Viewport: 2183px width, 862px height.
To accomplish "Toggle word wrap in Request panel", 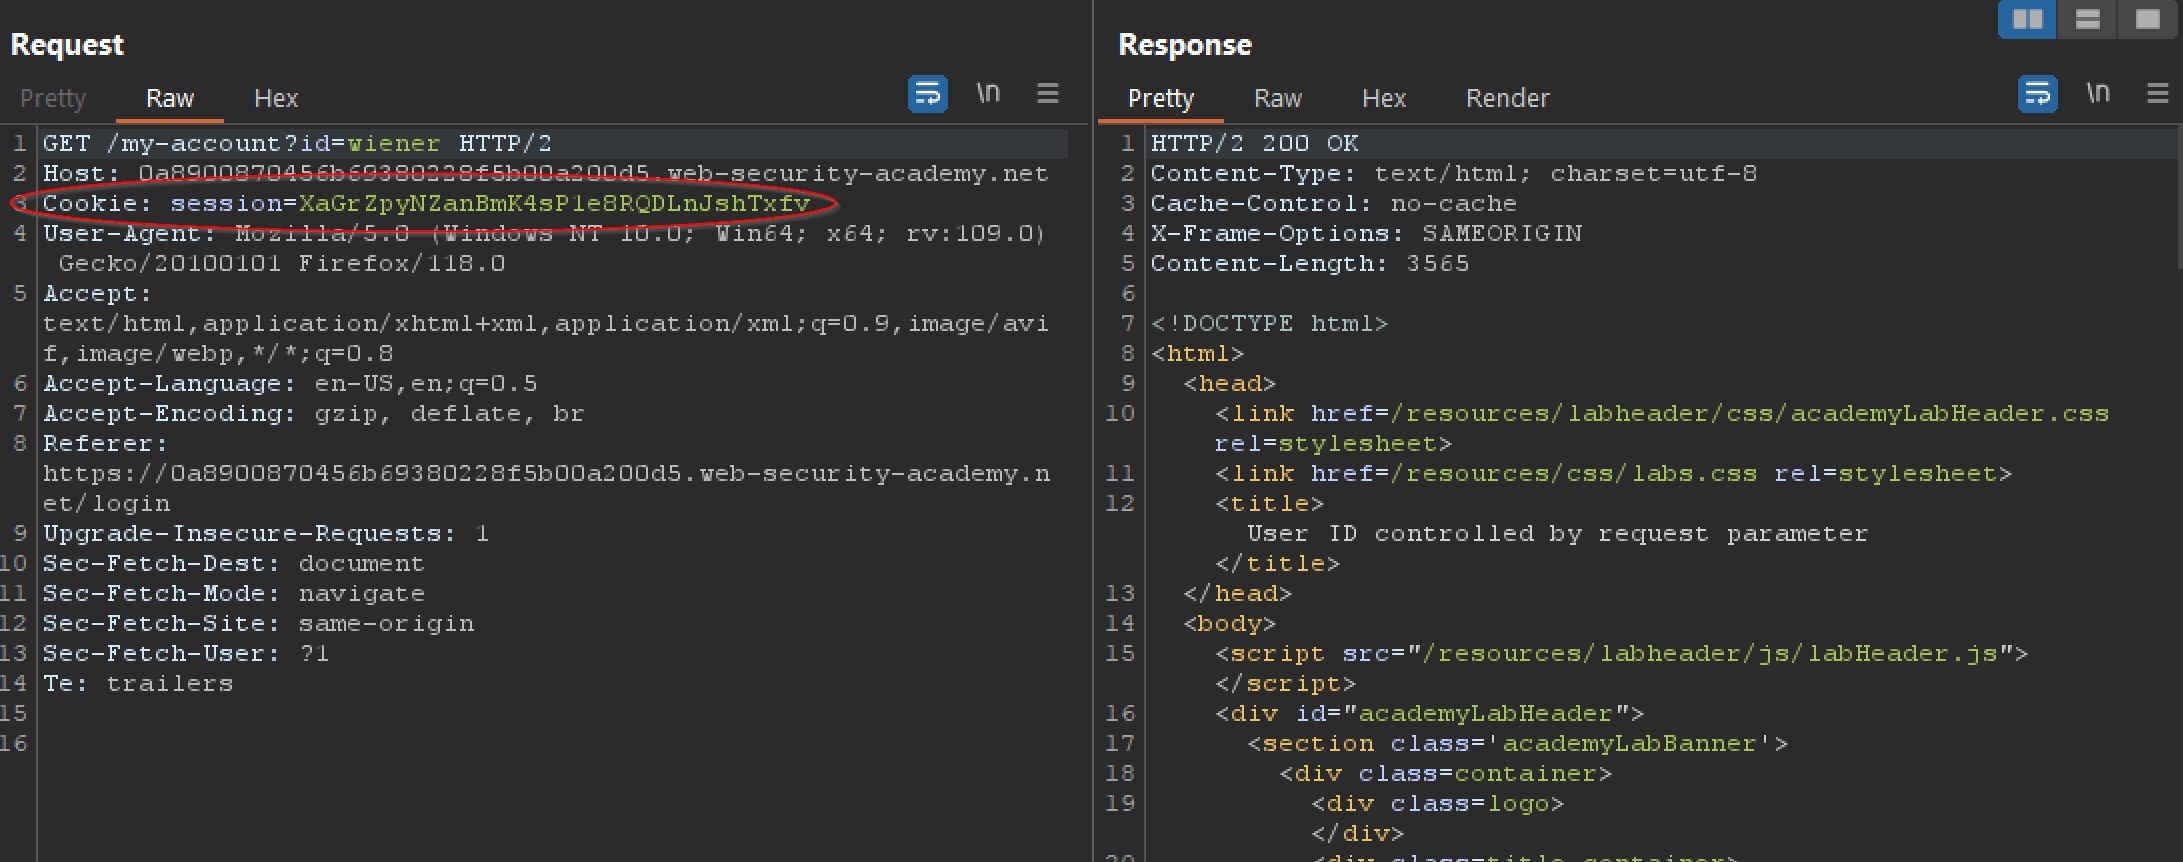I will click(x=927, y=94).
